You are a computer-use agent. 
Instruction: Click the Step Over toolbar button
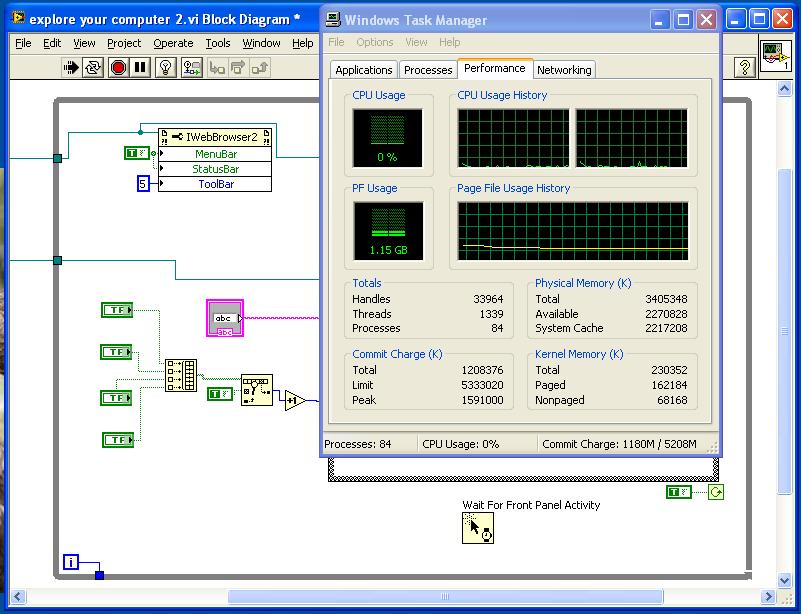point(238,67)
